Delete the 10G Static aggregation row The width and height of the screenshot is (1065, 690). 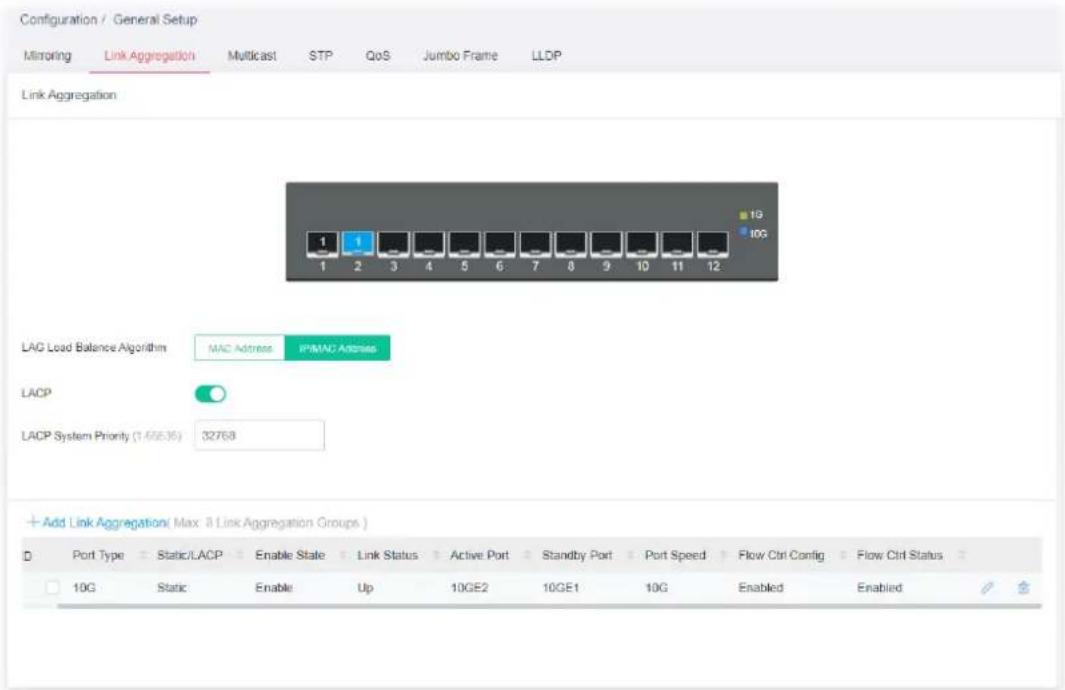[x=1023, y=587]
